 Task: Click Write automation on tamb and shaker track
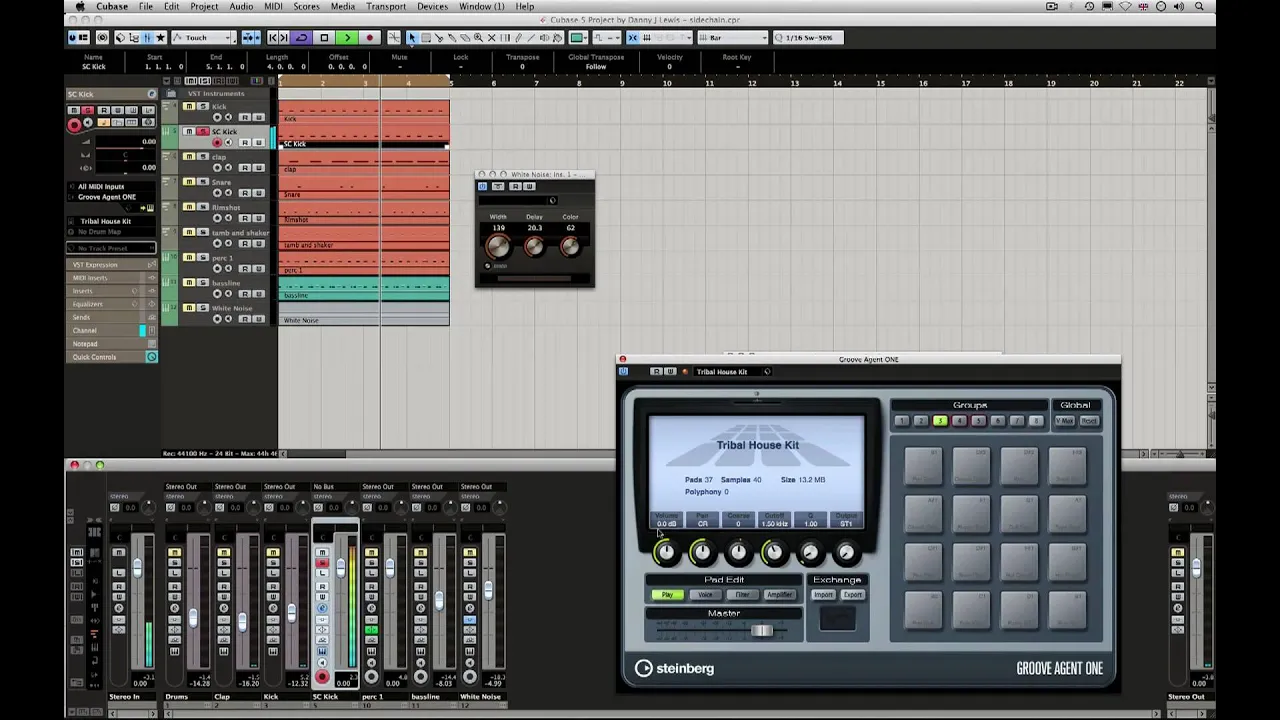click(258, 243)
